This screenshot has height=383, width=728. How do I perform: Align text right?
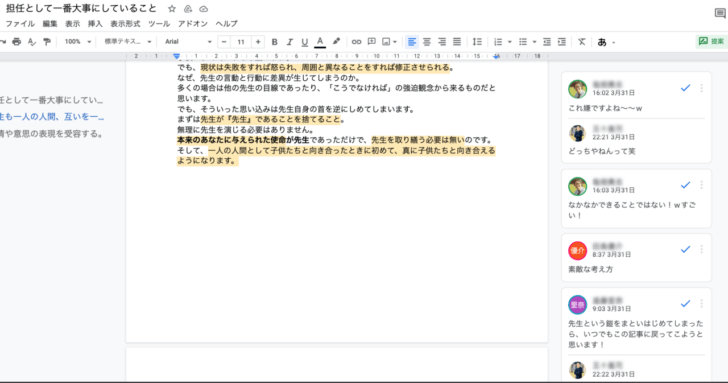pyautogui.click(x=442, y=42)
